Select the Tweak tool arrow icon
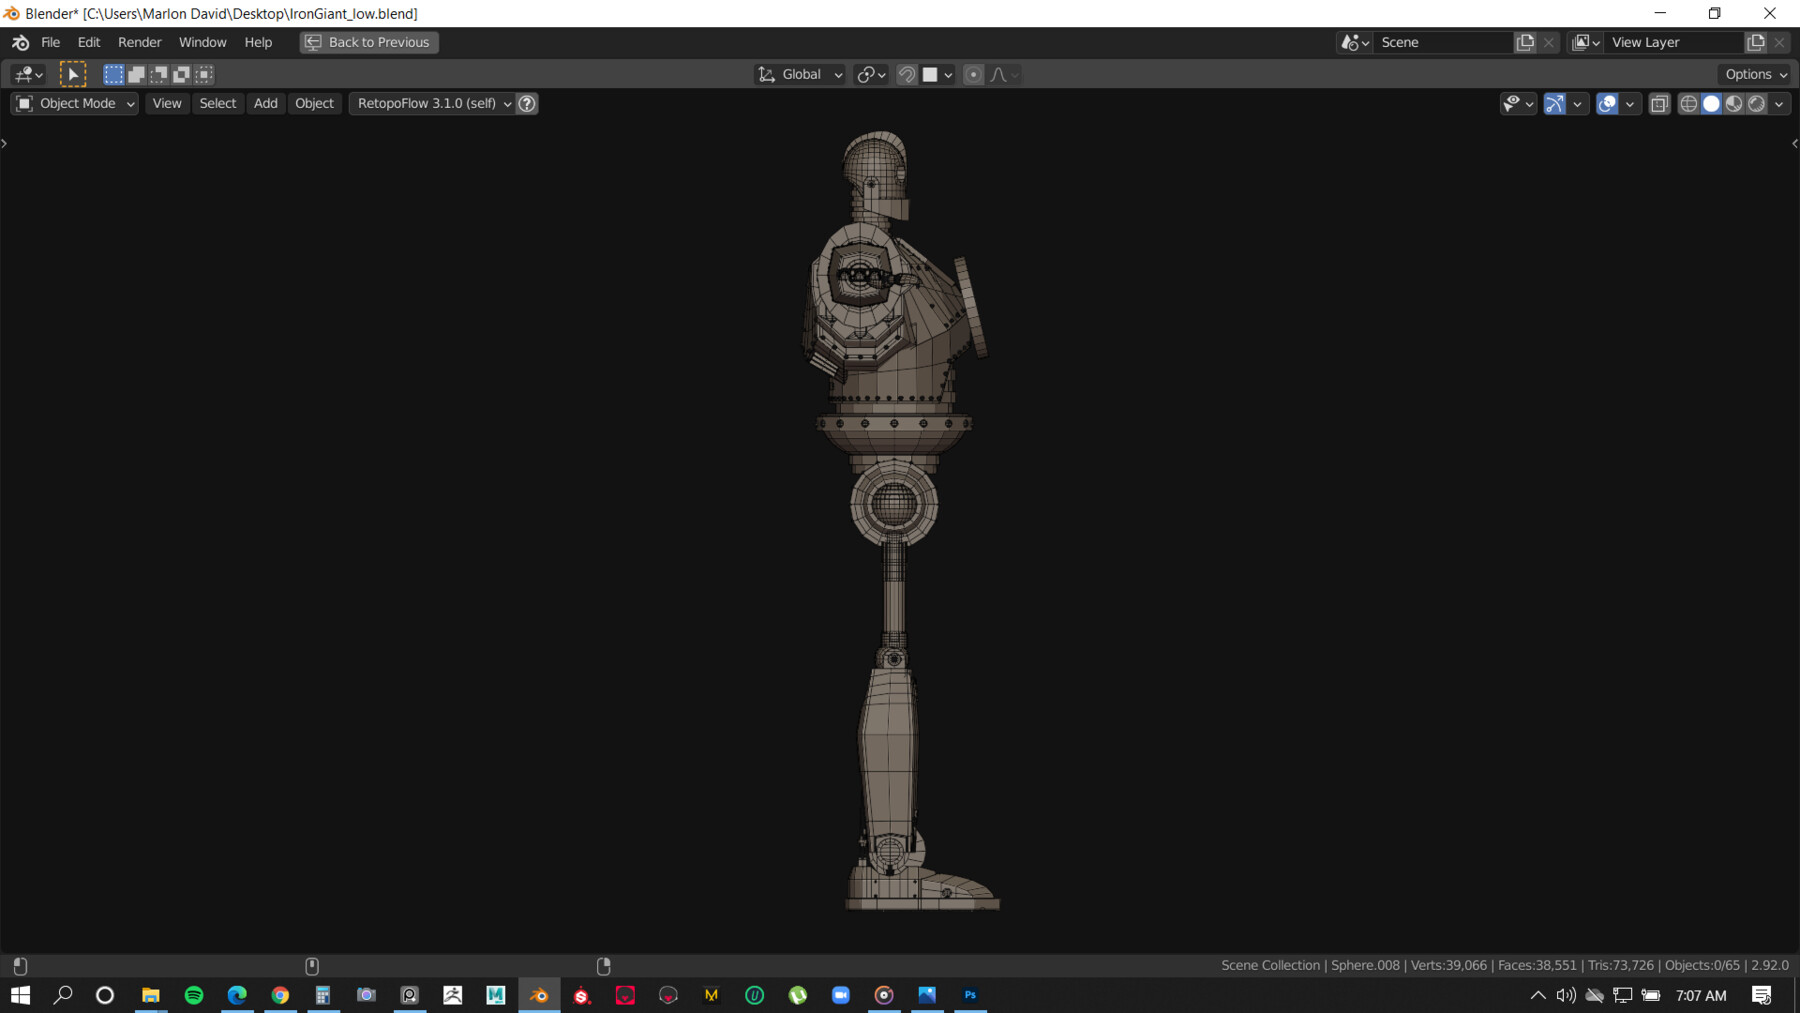 [x=73, y=74]
